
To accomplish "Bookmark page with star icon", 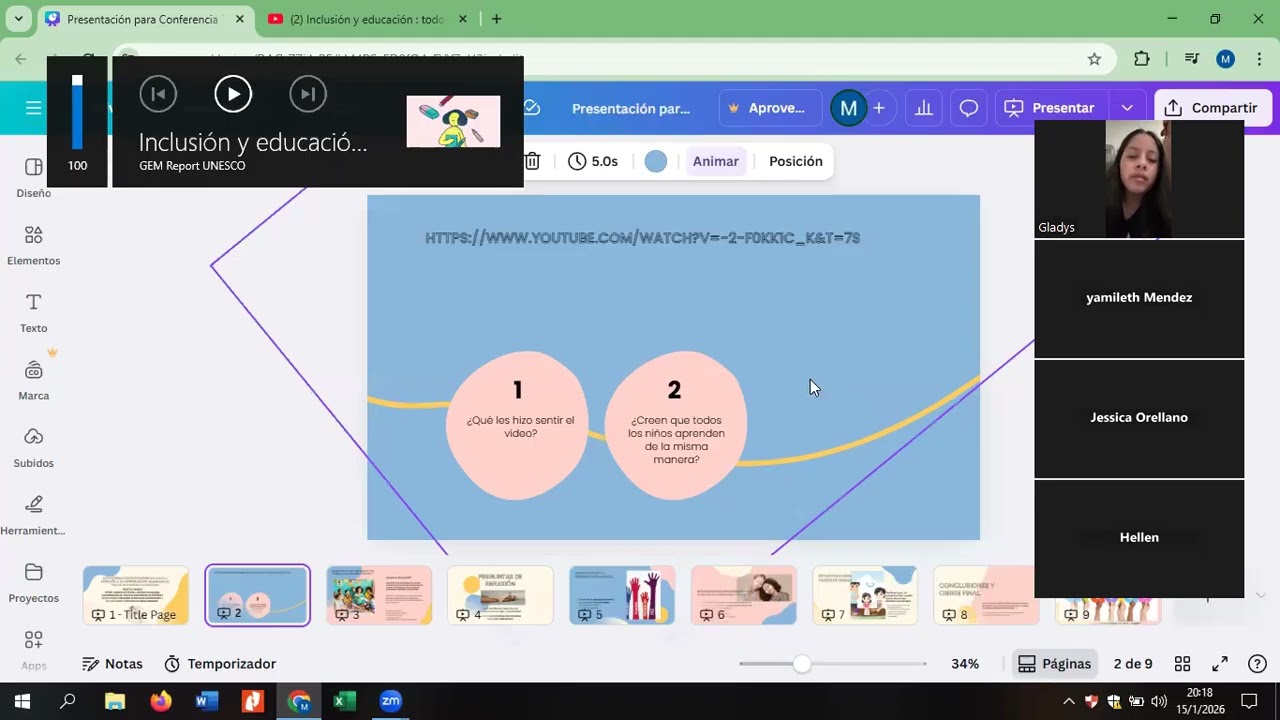I will coord(1094,59).
